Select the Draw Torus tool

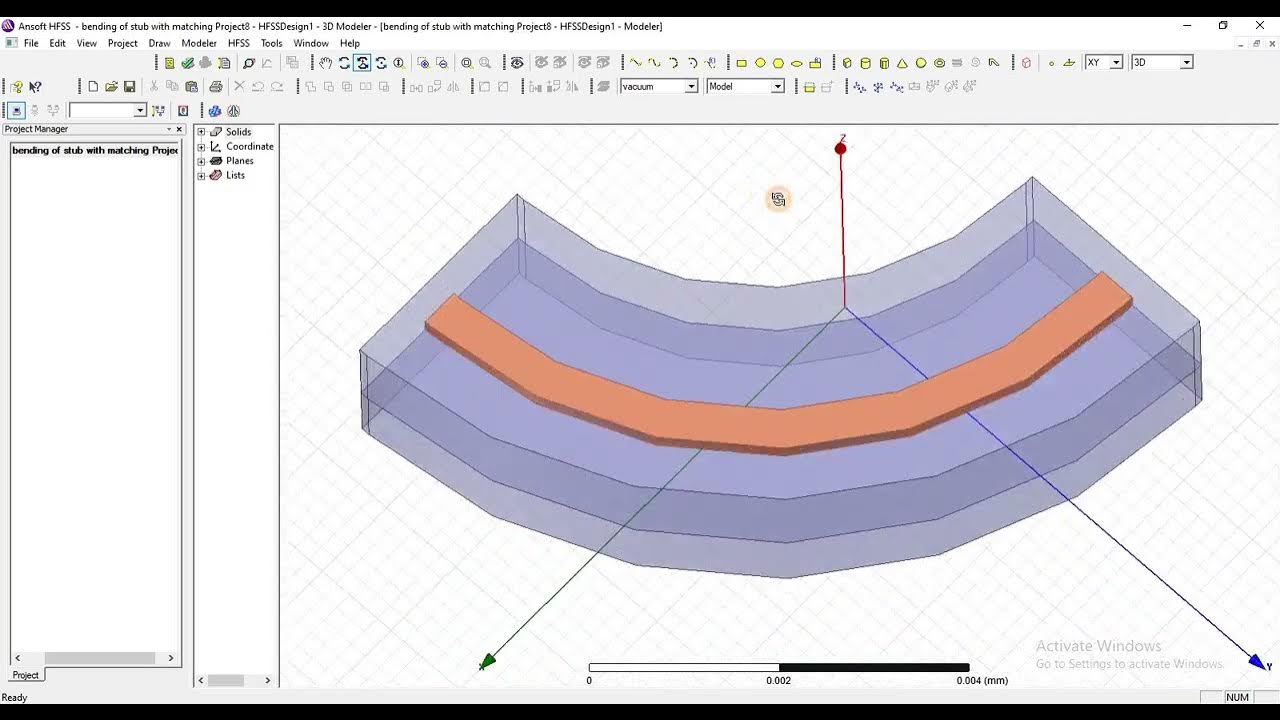(939, 63)
